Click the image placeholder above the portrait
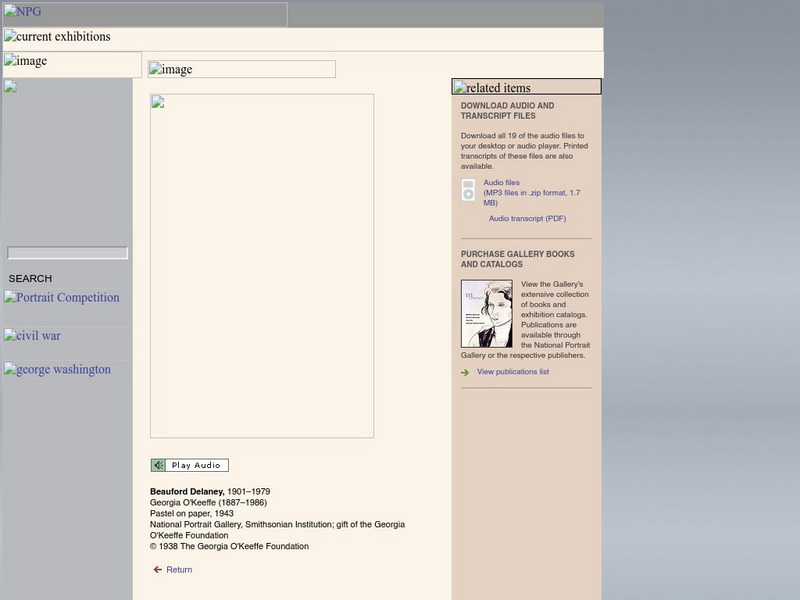 [242, 69]
